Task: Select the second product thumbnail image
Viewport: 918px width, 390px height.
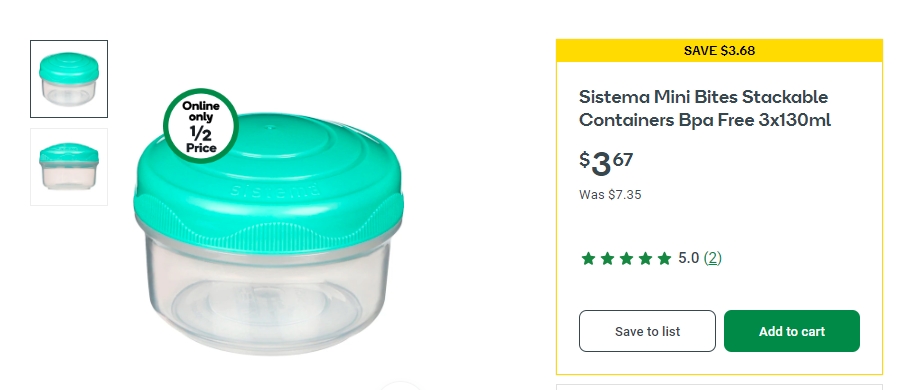Action: pos(69,167)
